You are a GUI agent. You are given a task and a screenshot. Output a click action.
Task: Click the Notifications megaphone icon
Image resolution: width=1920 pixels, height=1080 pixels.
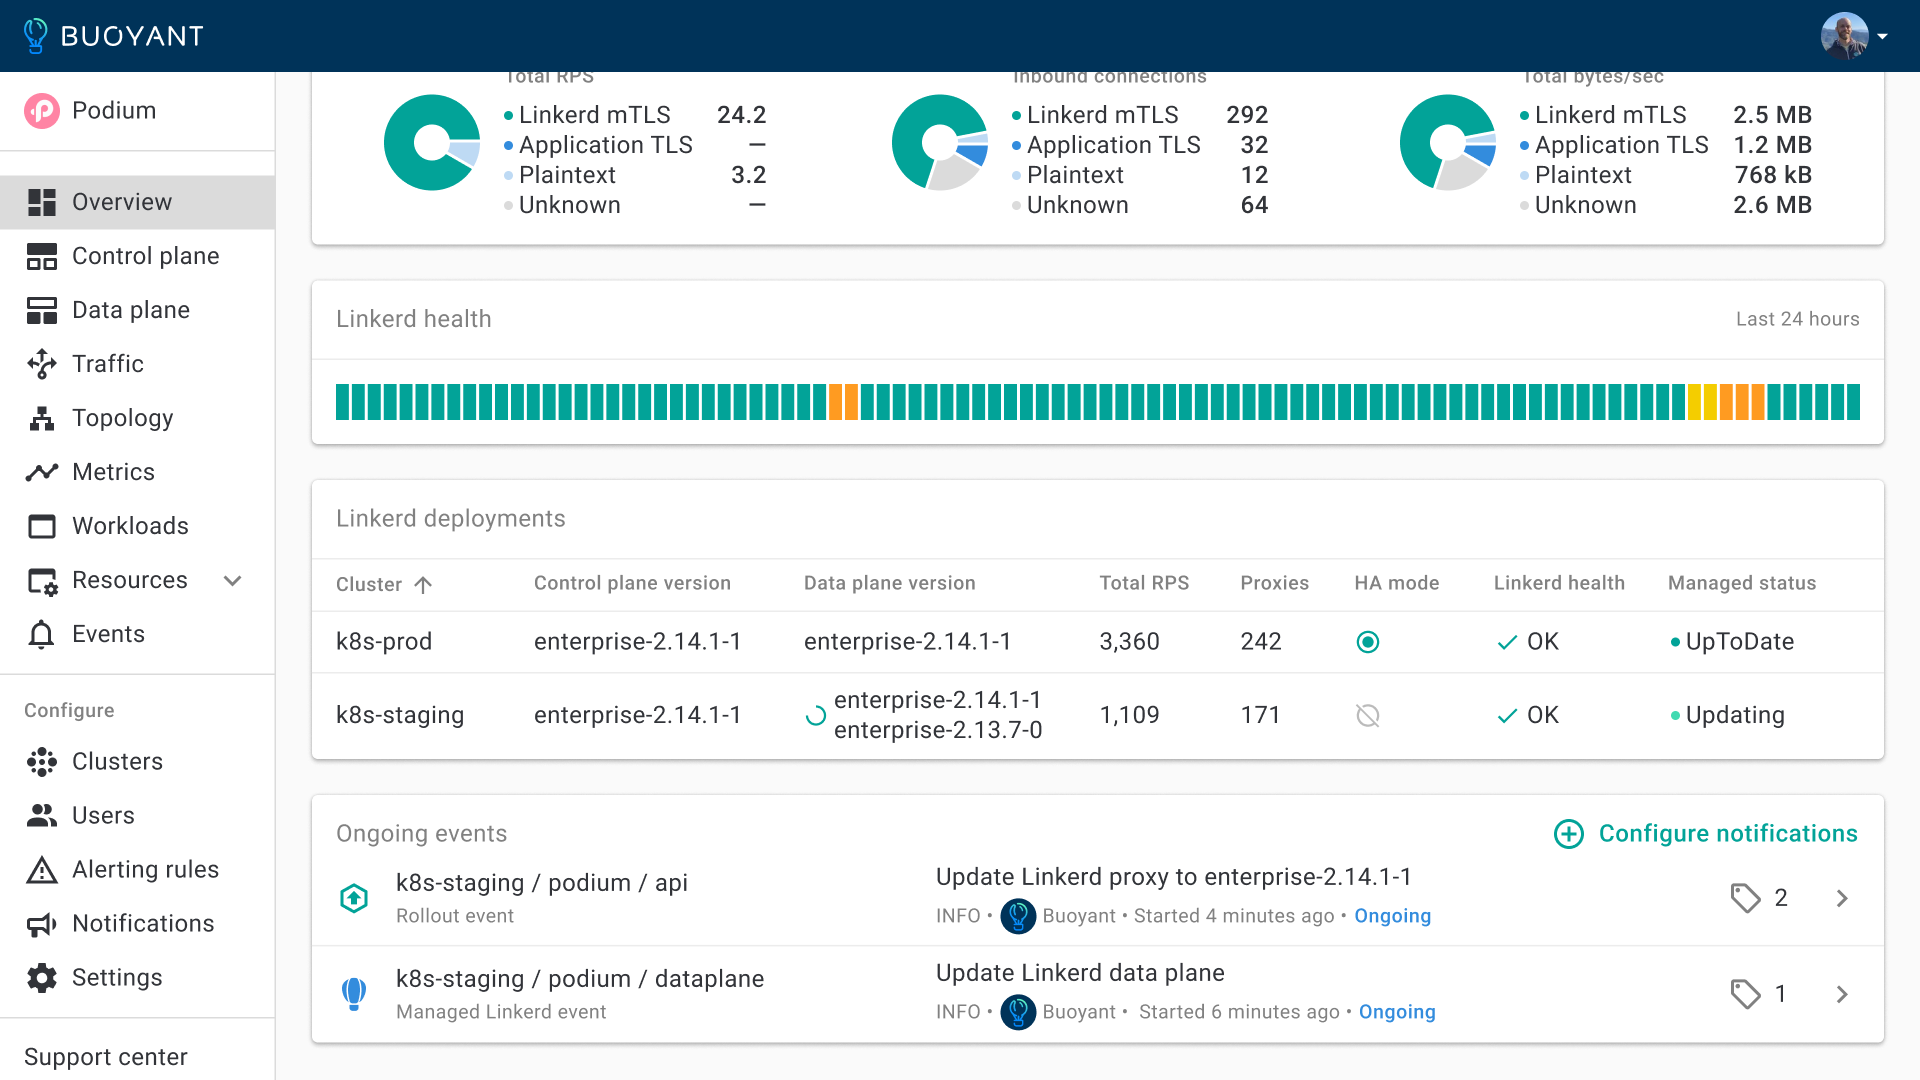pyautogui.click(x=42, y=924)
